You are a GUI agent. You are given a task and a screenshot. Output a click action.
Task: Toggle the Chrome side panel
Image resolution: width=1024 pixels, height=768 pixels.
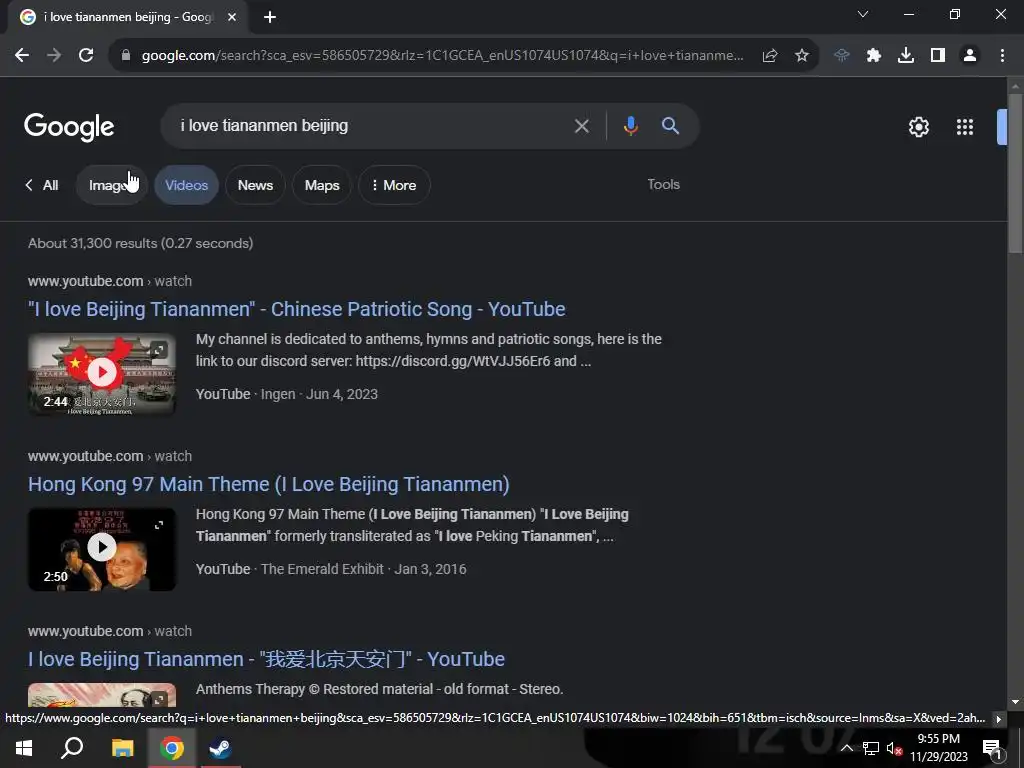point(938,56)
